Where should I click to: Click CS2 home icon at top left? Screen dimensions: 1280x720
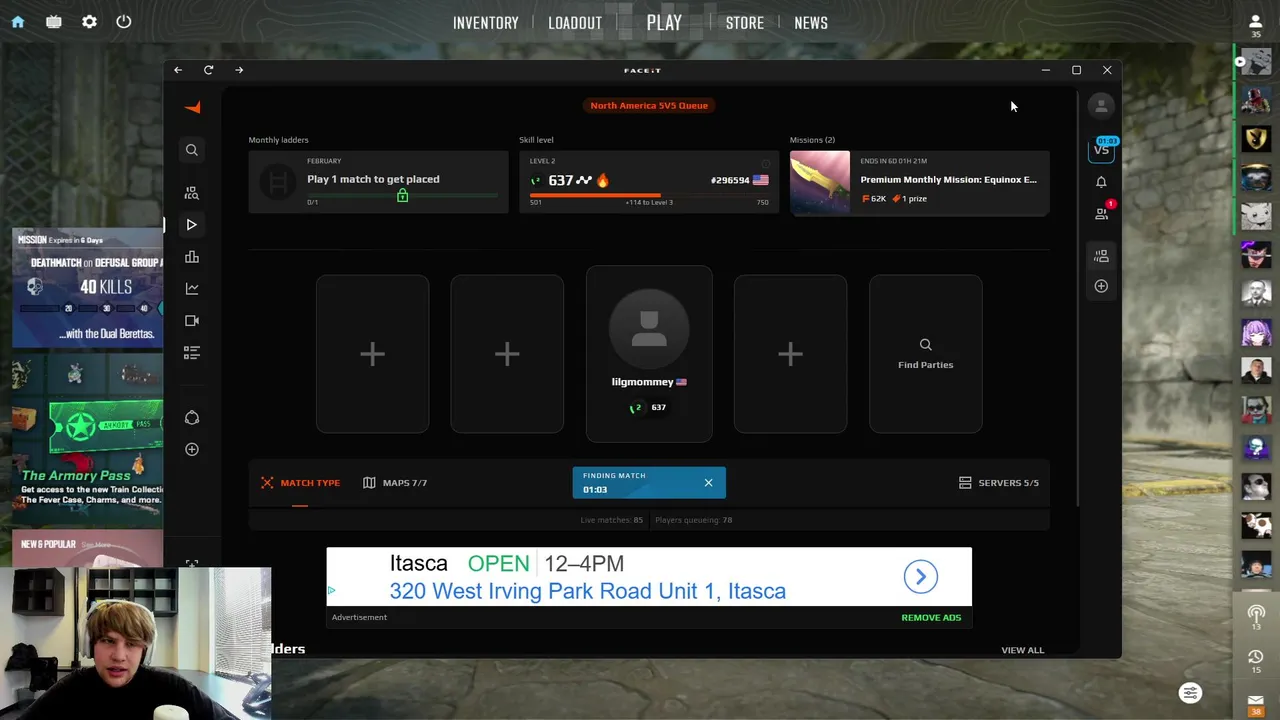click(18, 21)
